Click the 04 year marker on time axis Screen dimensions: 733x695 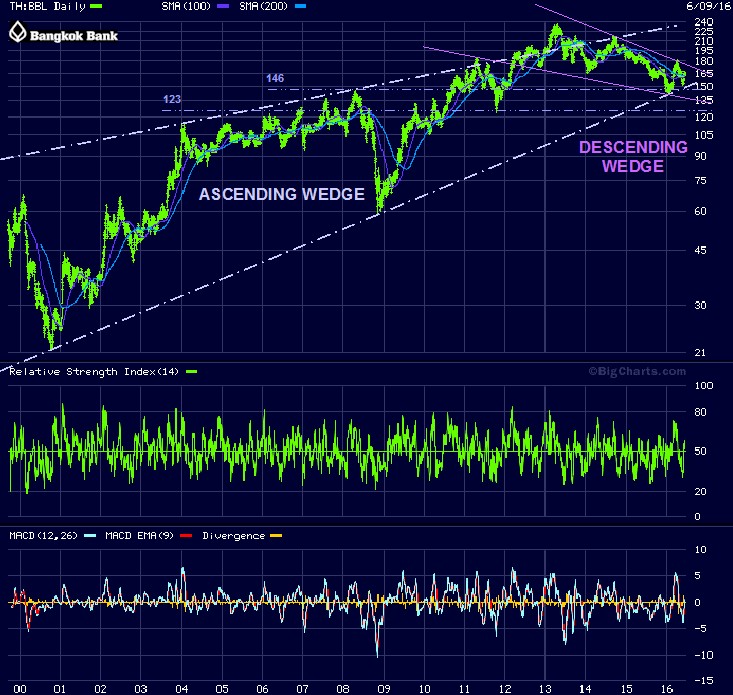182,689
